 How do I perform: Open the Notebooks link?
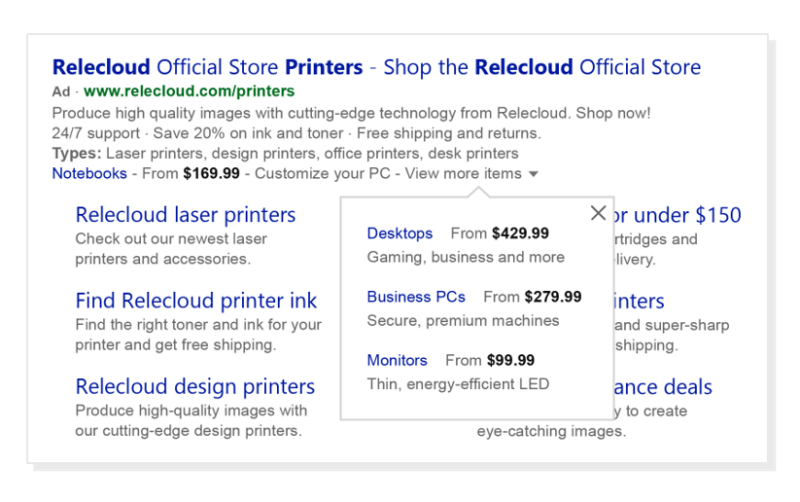pos(89,173)
